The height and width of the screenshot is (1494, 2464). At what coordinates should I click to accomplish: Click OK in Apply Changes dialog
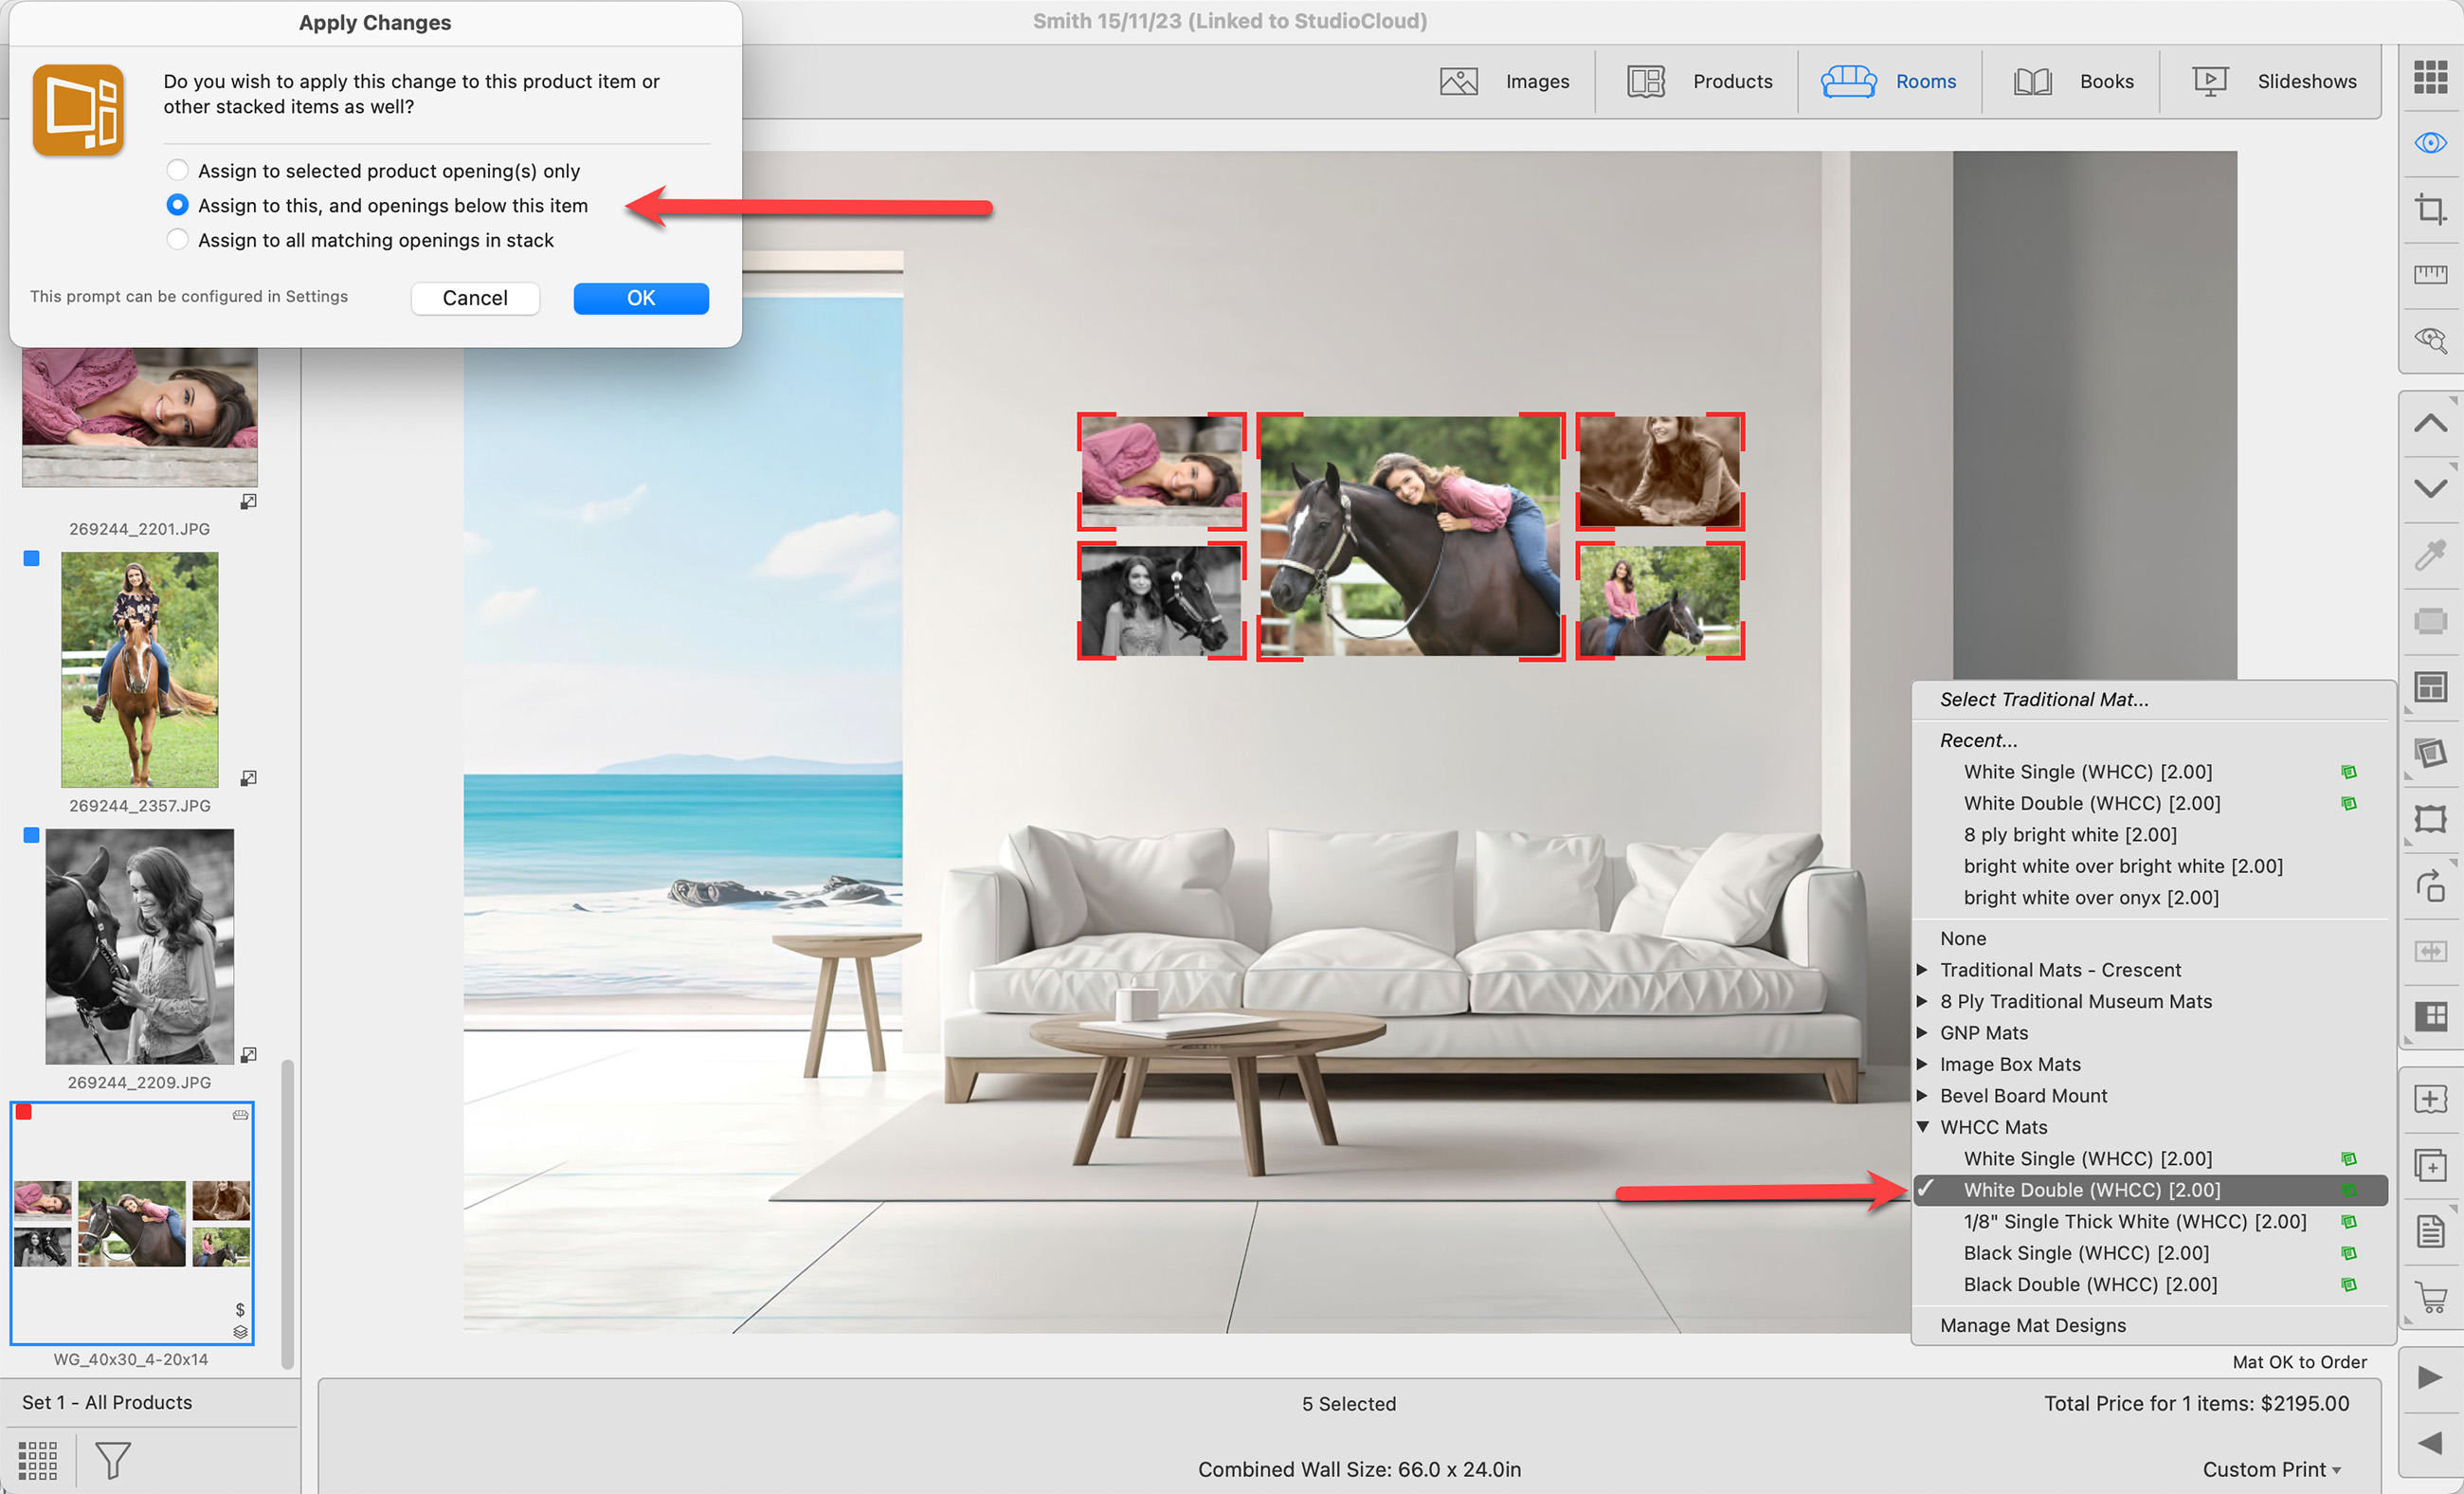[640, 298]
